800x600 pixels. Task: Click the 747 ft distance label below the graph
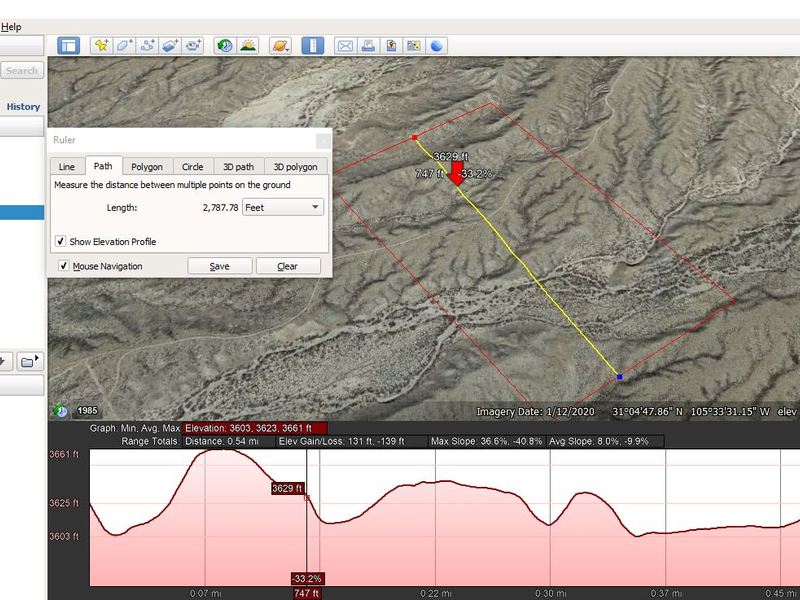(306, 593)
